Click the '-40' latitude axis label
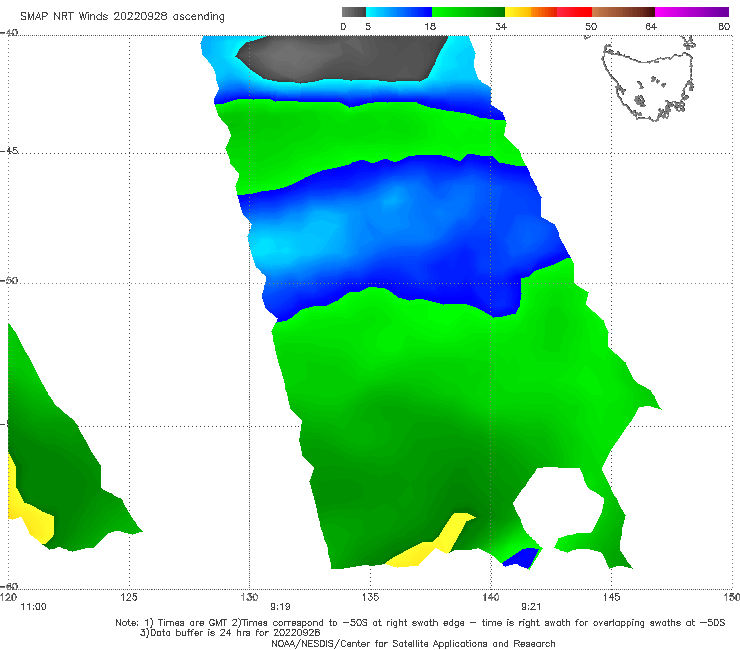Image resolution: width=740 pixels, height=650 pixels. point(9,33)
